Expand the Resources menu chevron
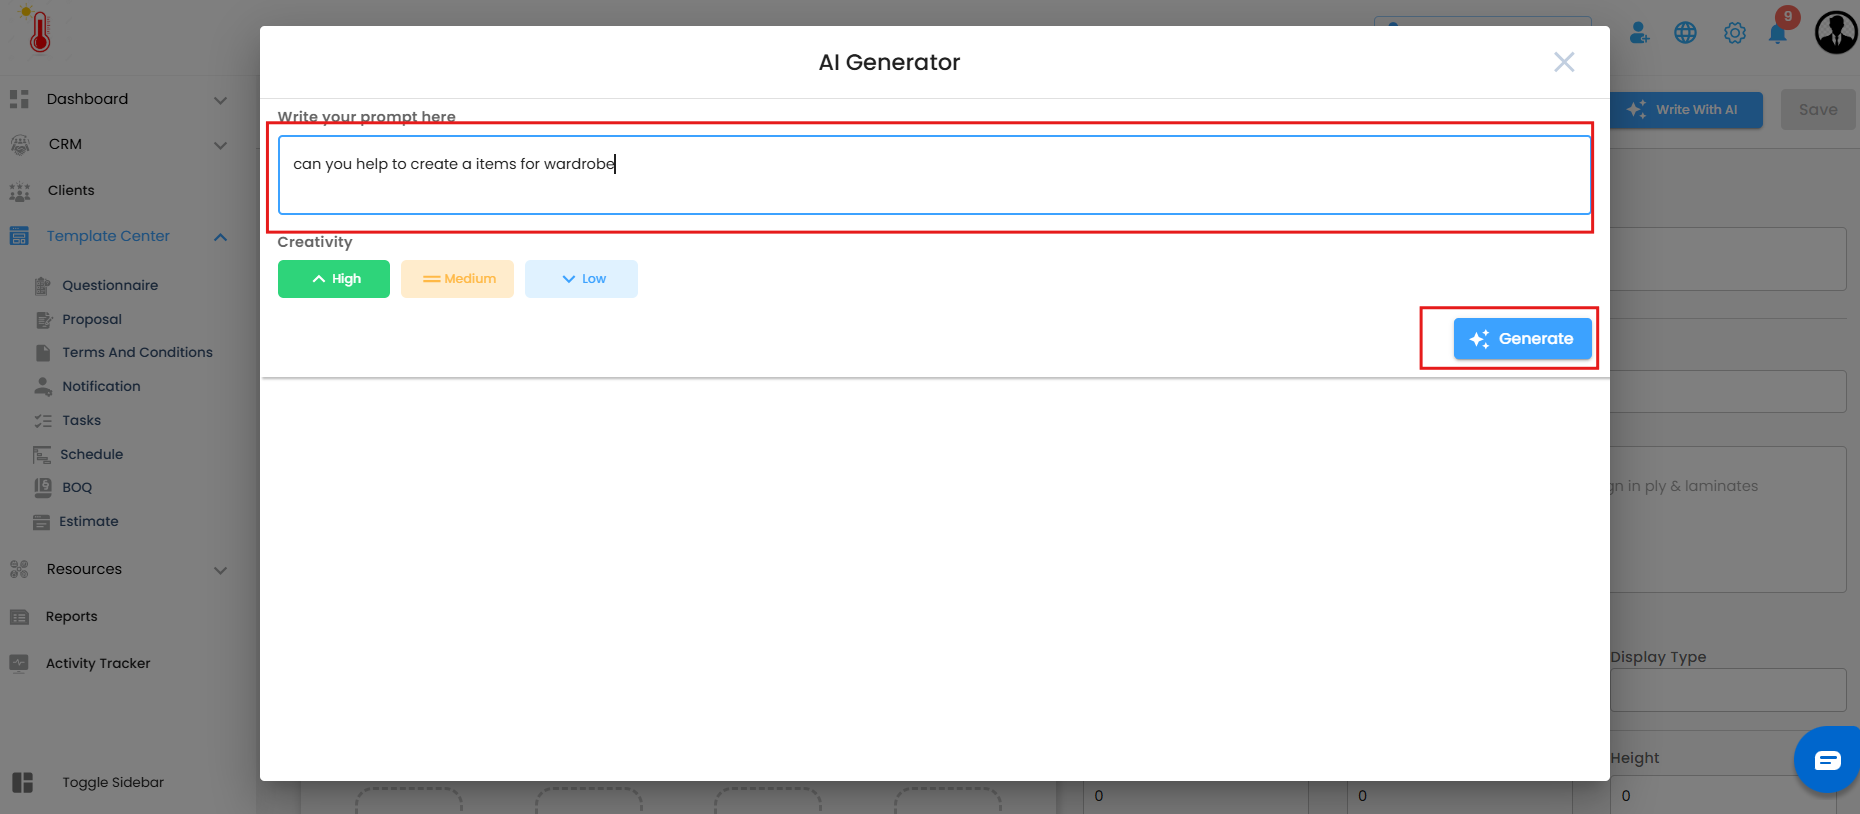1860x814 pixels. [221, 570]
